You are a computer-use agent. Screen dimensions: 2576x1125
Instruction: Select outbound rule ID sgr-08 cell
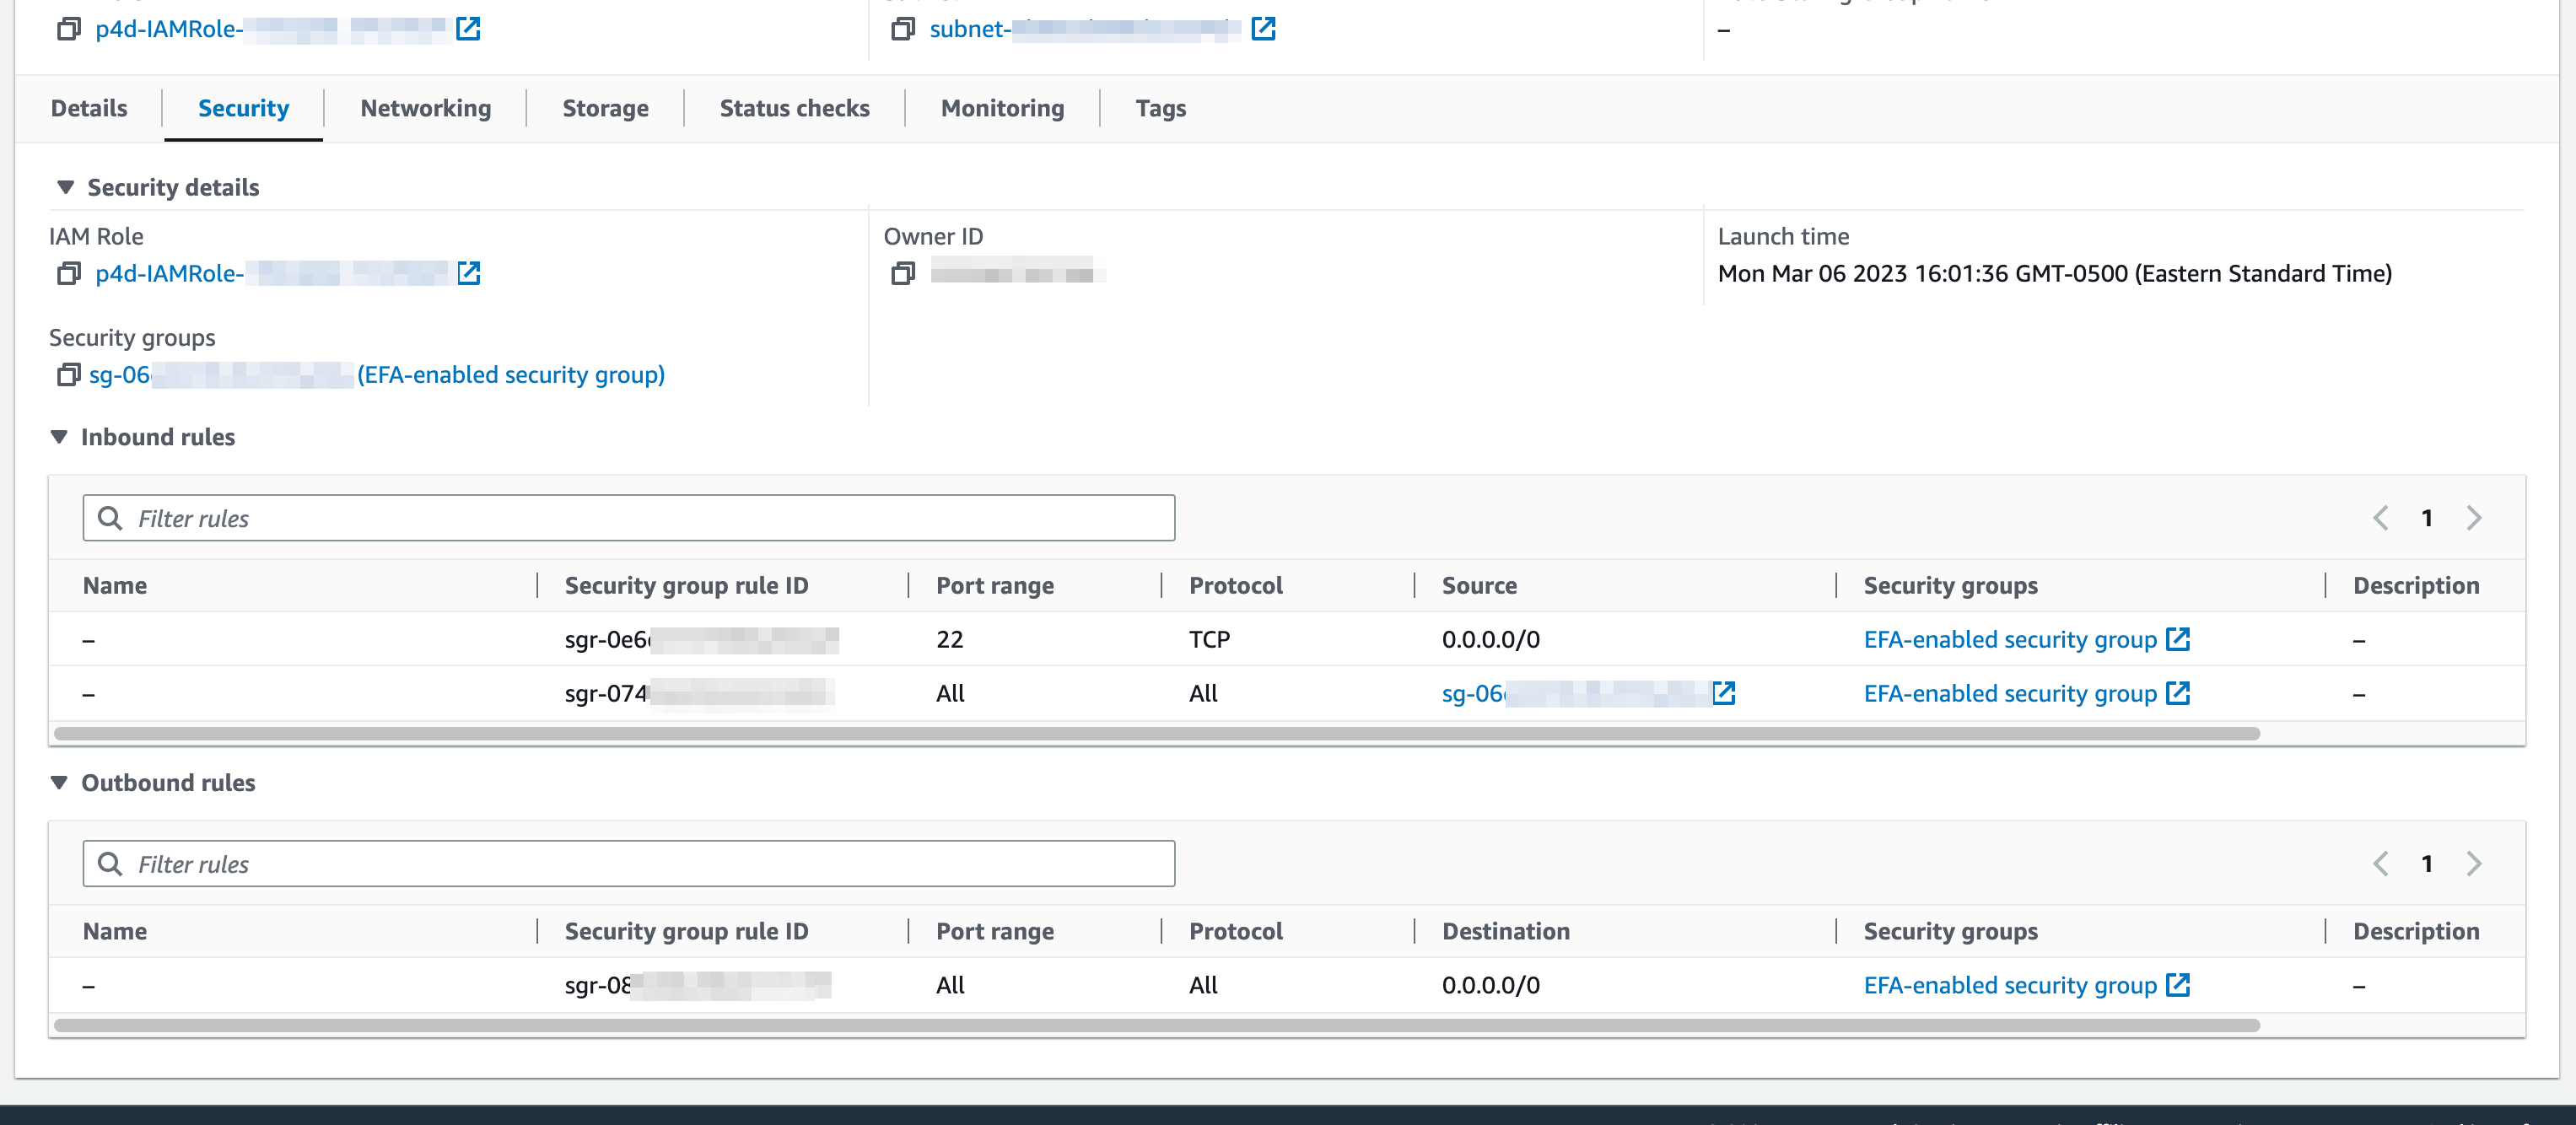point(697,985)
